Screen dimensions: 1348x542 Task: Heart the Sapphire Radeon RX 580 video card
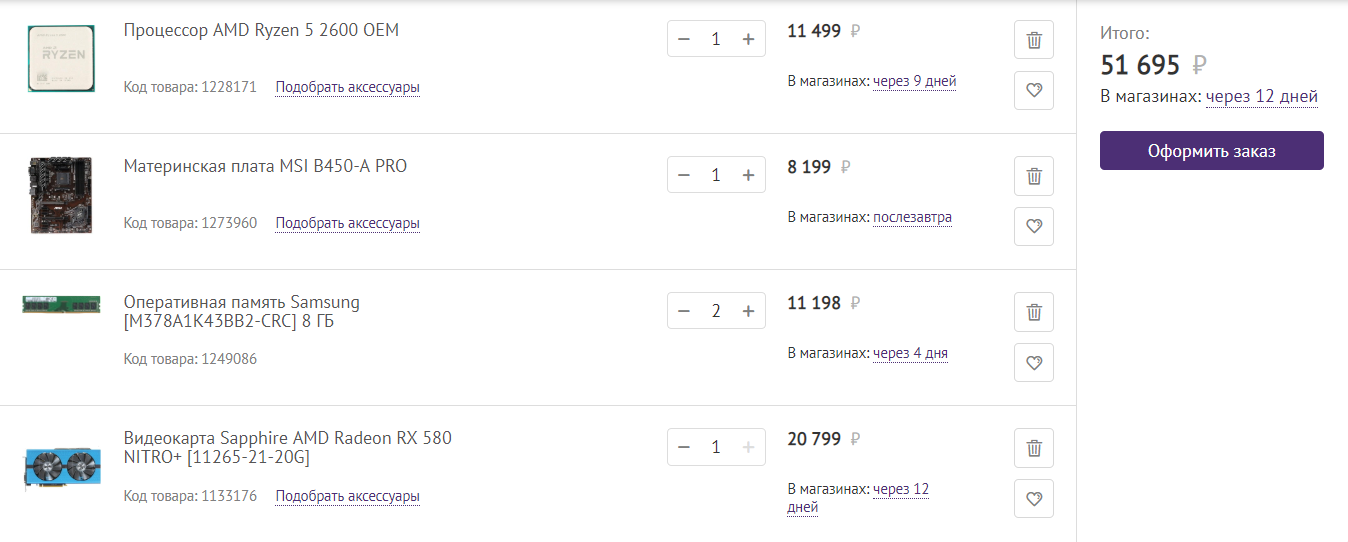tap(1034, 498)
